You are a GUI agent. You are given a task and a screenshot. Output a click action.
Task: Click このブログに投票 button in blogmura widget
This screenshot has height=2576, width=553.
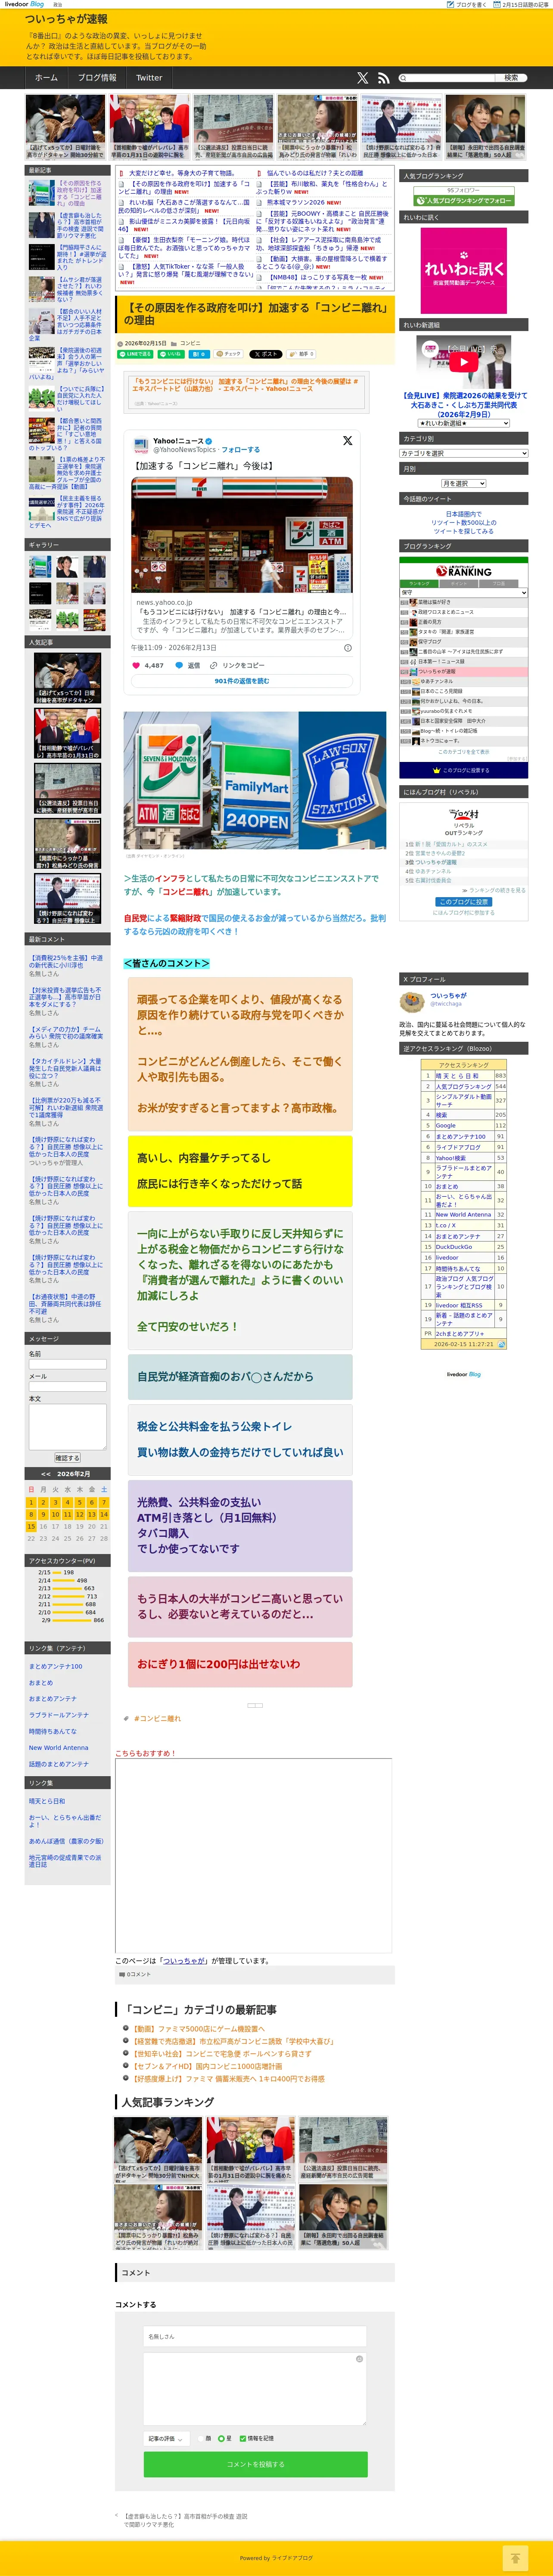(x=463, y=902)
